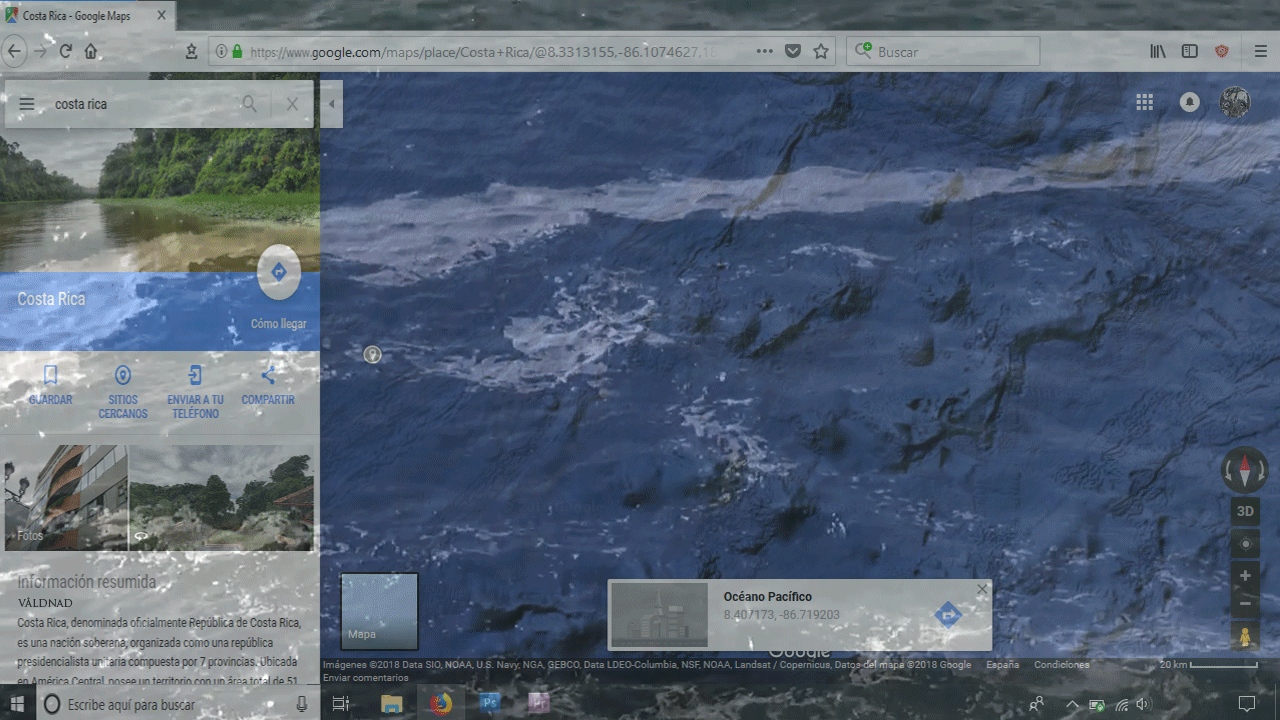The height and width of the screenshot is (720, 1280).
Task: Close the Costa Rica - Google Maps tab
Action: 162,16
